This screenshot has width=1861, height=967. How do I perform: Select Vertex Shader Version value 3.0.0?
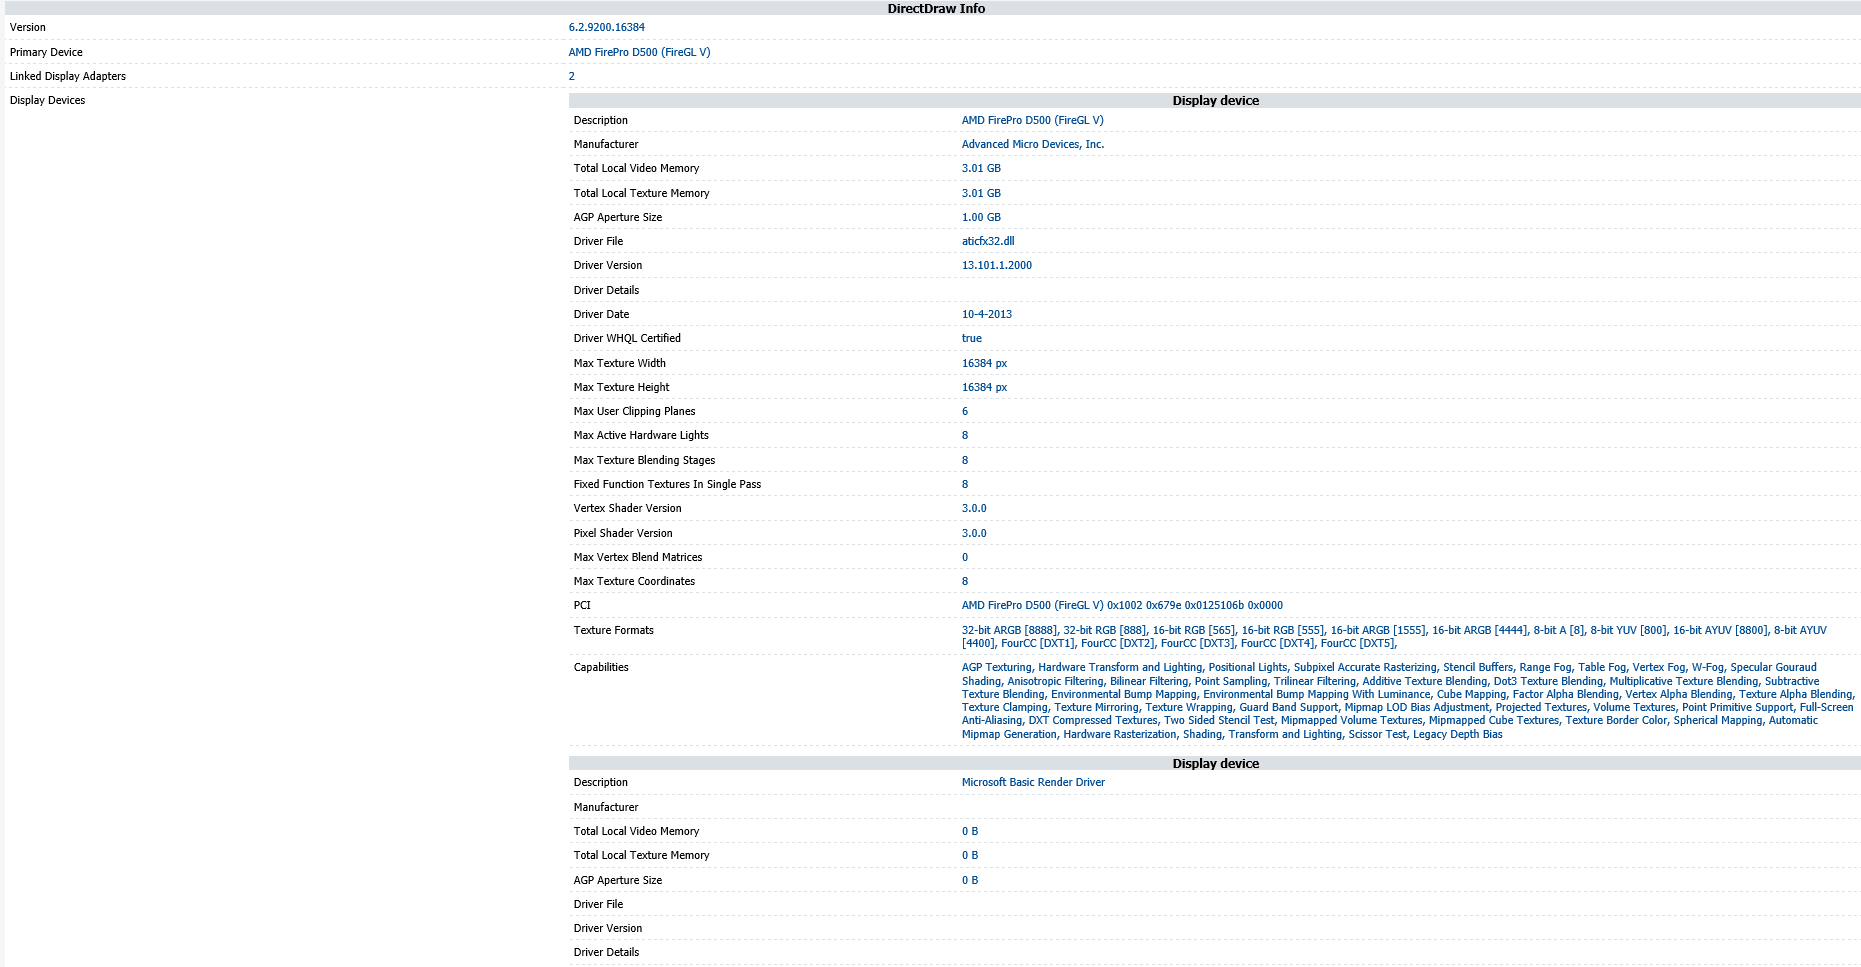[x=974, y=508]
